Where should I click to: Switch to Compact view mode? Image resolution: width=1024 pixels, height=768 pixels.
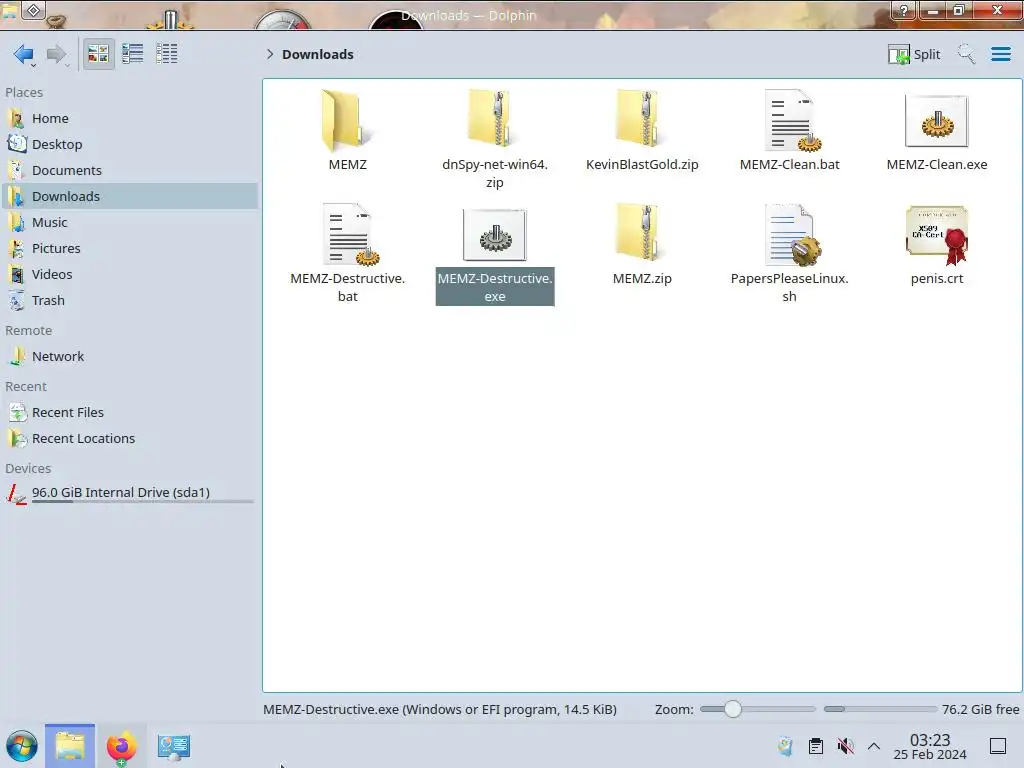(x=133, y=54)
